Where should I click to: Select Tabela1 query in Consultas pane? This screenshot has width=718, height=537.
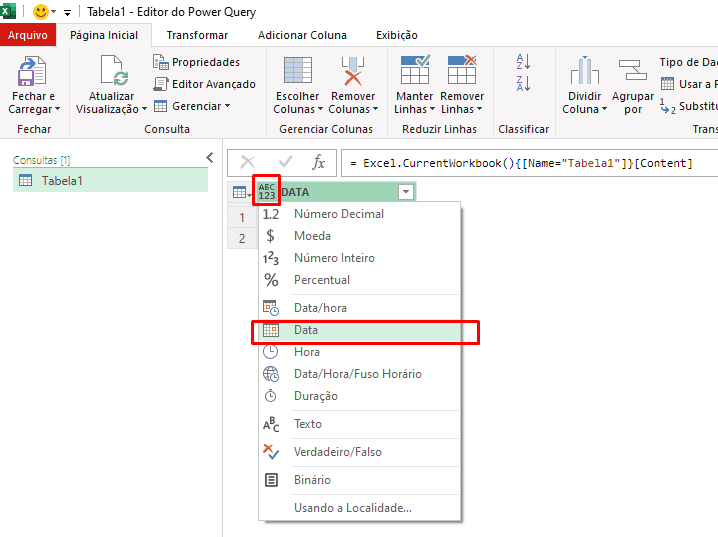[110, 180]
